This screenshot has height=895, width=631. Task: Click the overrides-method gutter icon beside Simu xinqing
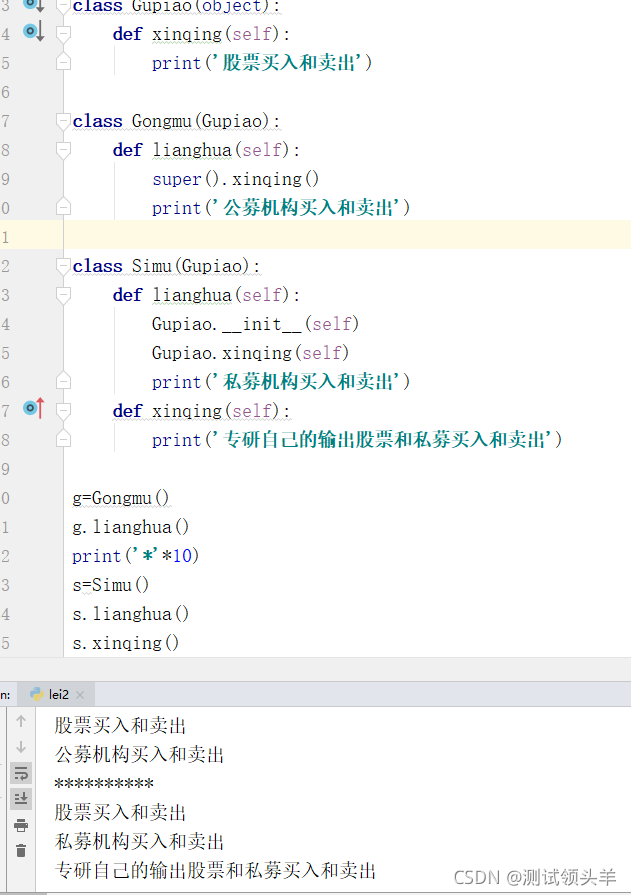(x=33, y=408)
